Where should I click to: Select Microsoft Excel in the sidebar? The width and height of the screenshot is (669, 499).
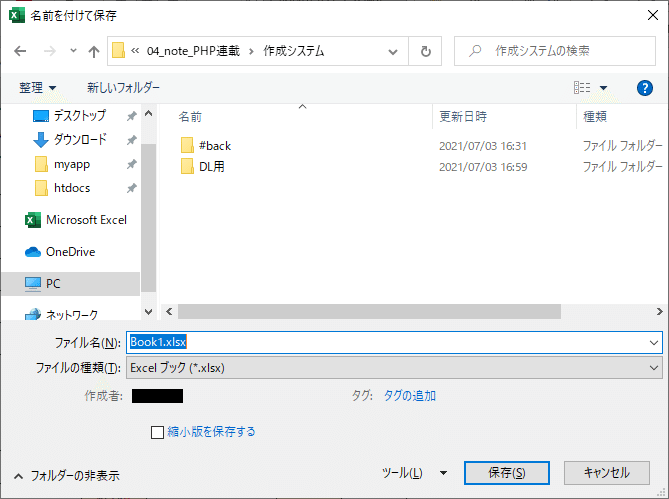(x=76, y=220)
